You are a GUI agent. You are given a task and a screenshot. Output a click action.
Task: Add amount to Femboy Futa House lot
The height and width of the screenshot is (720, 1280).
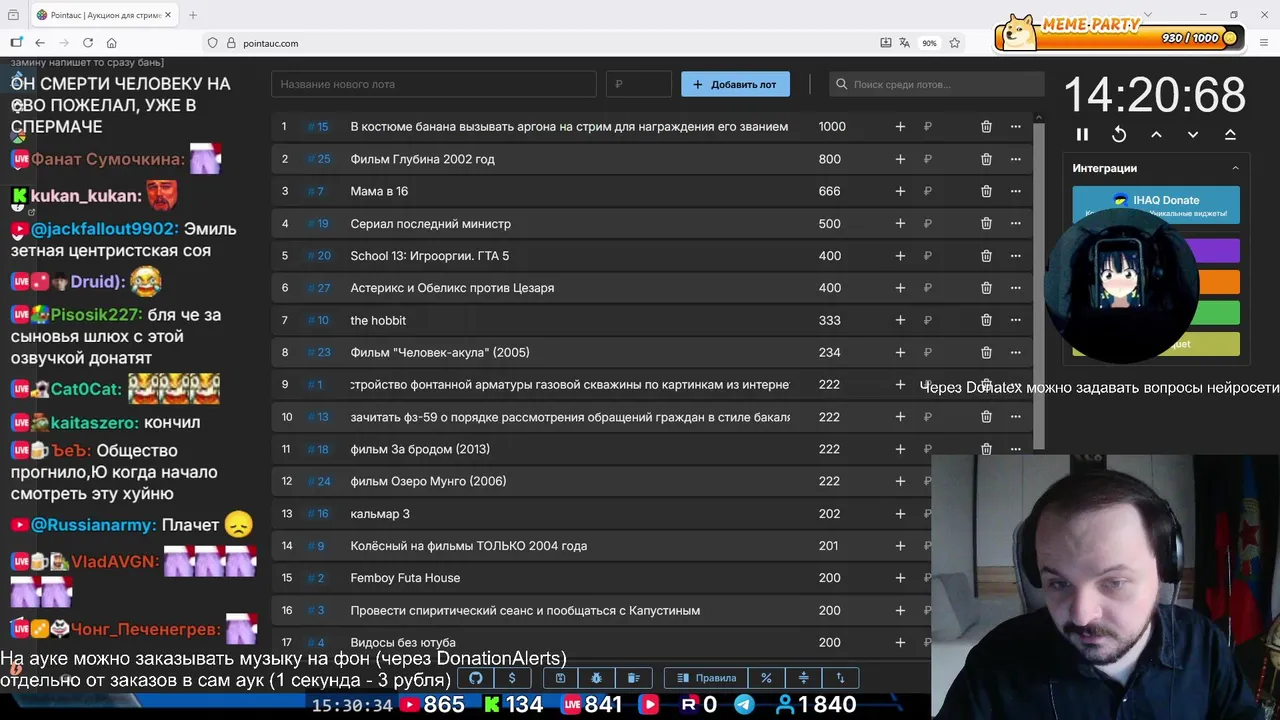900,578
